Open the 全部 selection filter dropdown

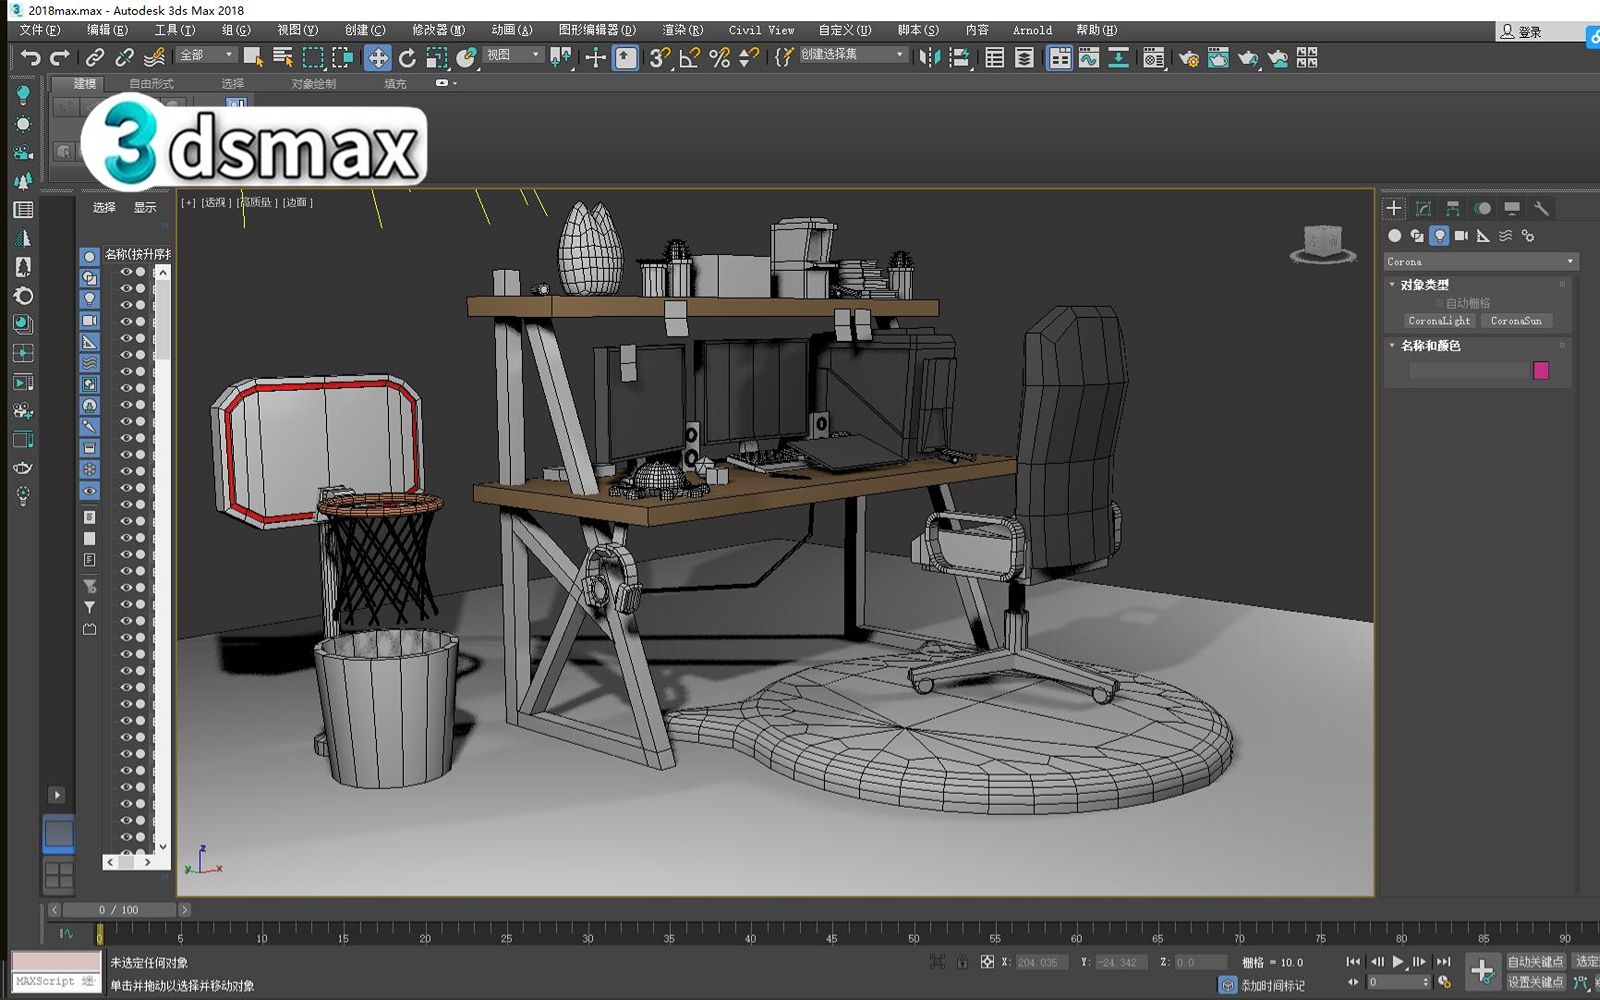(206, 55)
